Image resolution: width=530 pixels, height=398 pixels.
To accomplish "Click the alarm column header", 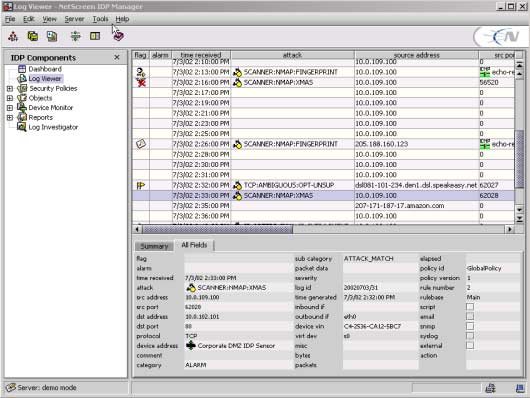I will [160, 55].
